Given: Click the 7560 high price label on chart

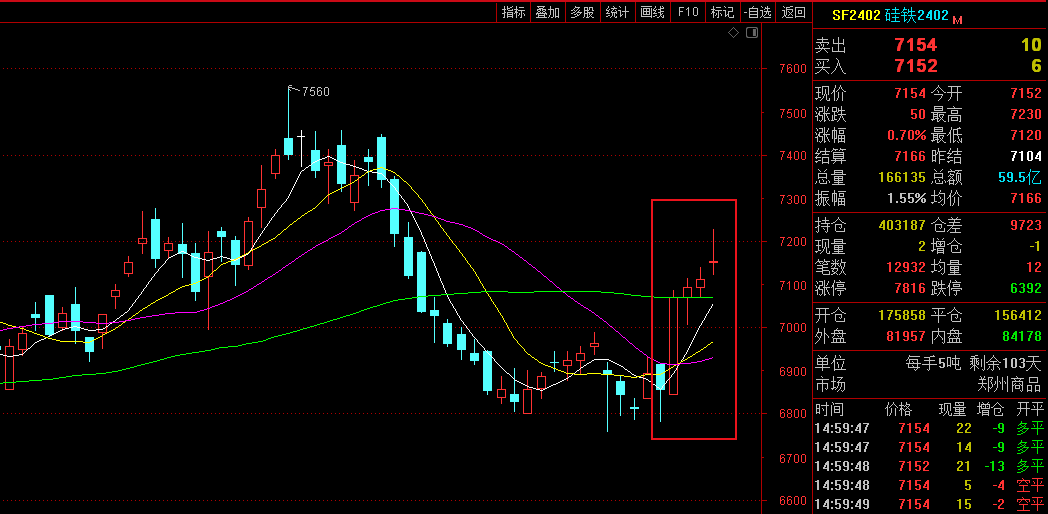Looking at the screenshot, I should pos(315,91).
